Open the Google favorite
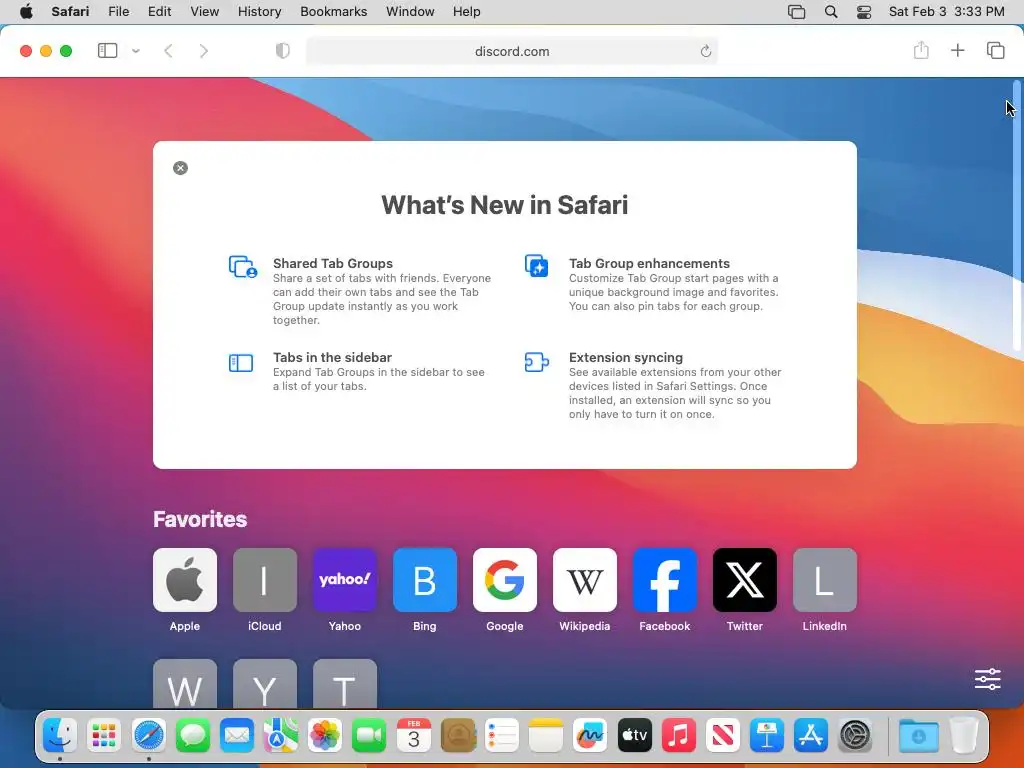 (505, 580)
